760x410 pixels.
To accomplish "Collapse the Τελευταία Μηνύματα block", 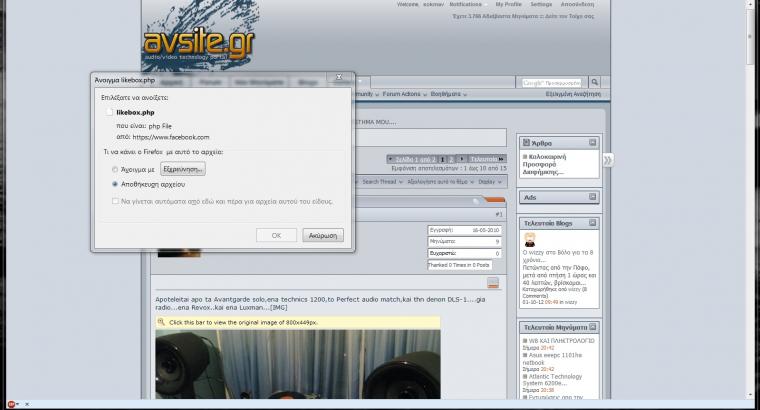I will (592, 327).
